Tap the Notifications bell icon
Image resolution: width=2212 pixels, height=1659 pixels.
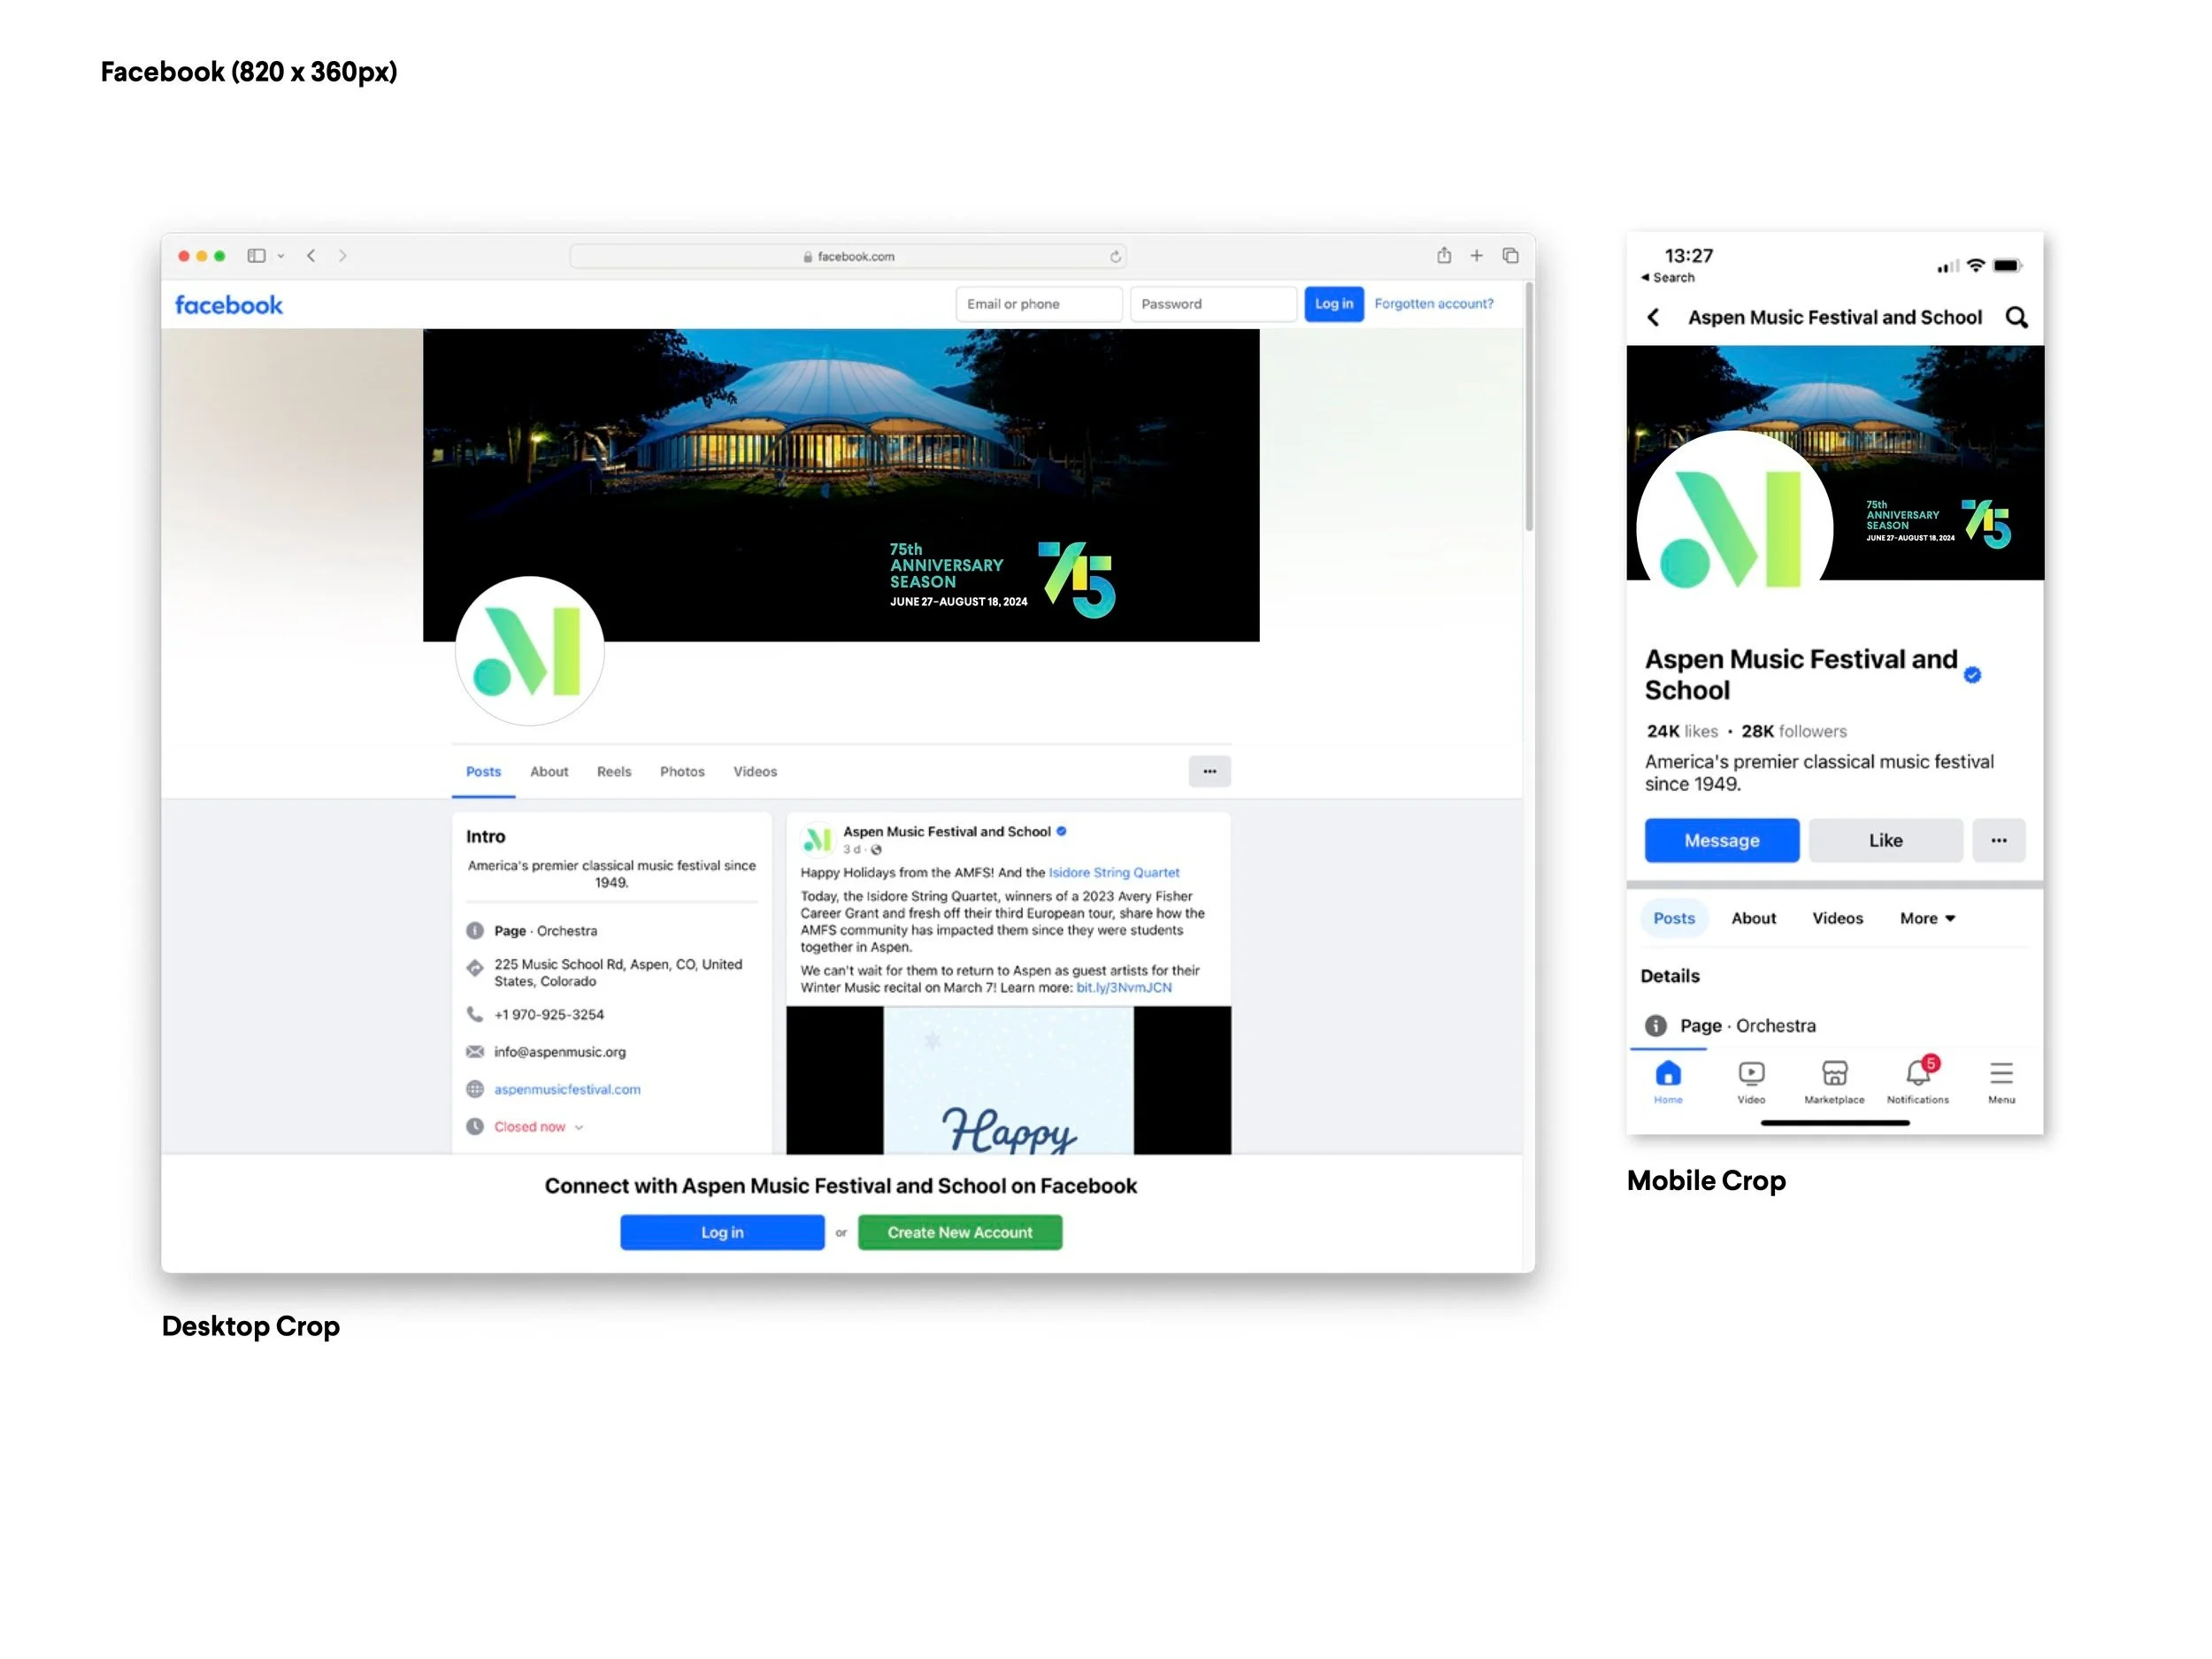click(x=1917, y=1074)
